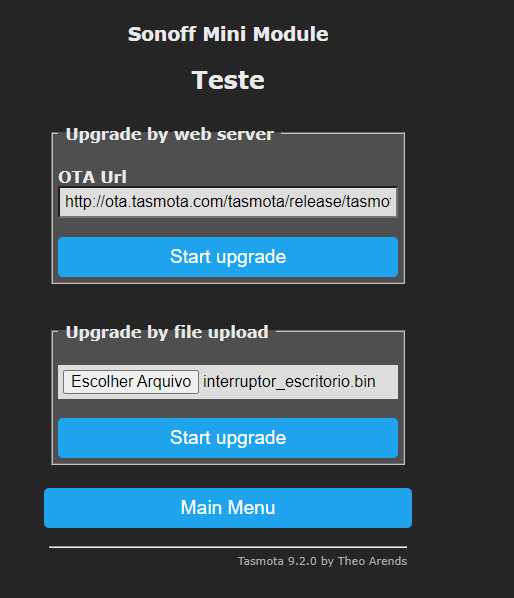
Task: Click the Teste device name heading
Action: coord(228,80)
